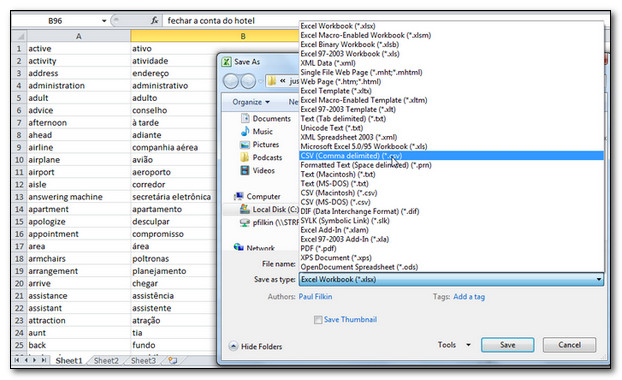622x380 pixels.
Task: Select CSV (Comma delimited) (*.csv) option
Action: [451, 155]
